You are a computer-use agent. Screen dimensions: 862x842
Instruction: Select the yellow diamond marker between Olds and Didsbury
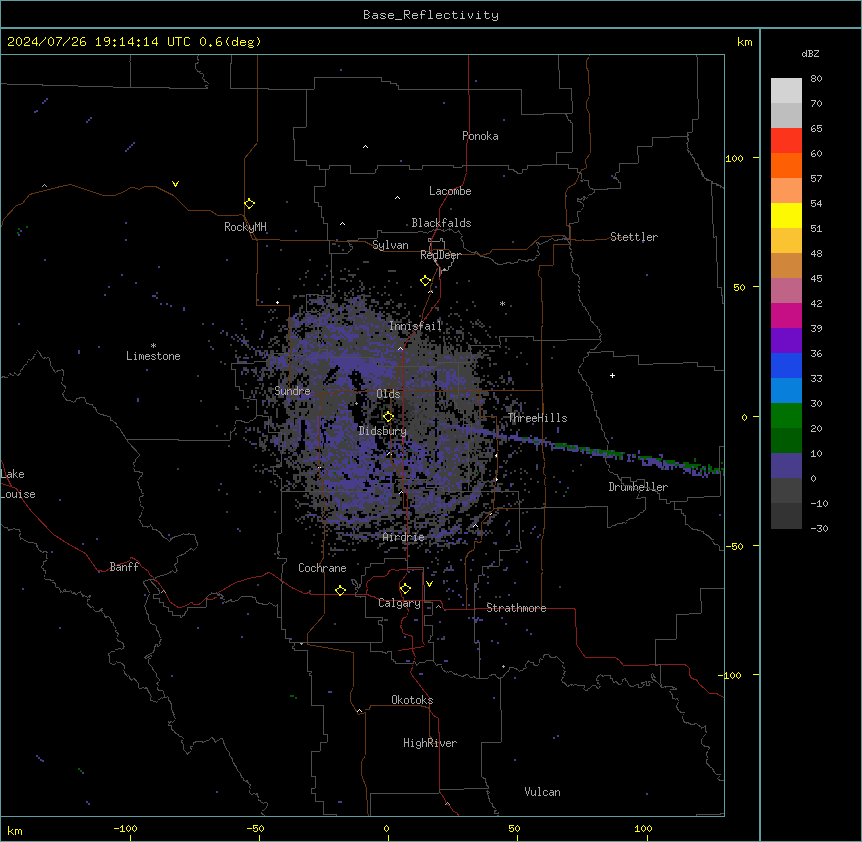(x=388, y=416)
